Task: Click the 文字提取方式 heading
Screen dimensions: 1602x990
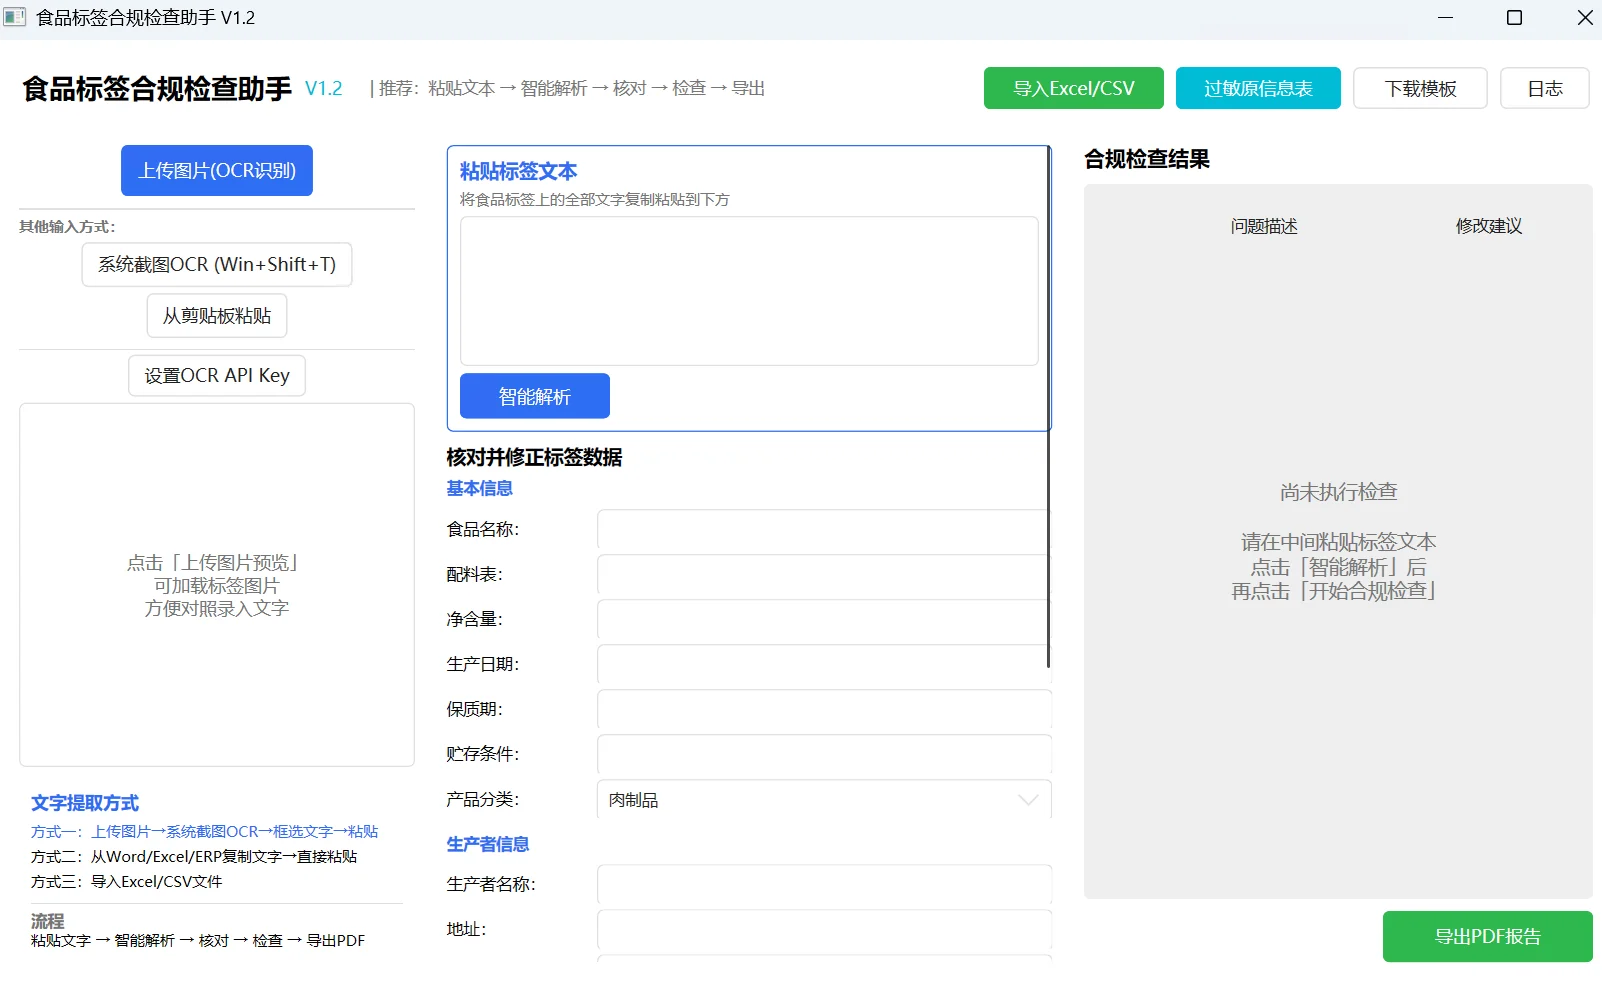Action: pyautogui.click(x=85, y=803)
